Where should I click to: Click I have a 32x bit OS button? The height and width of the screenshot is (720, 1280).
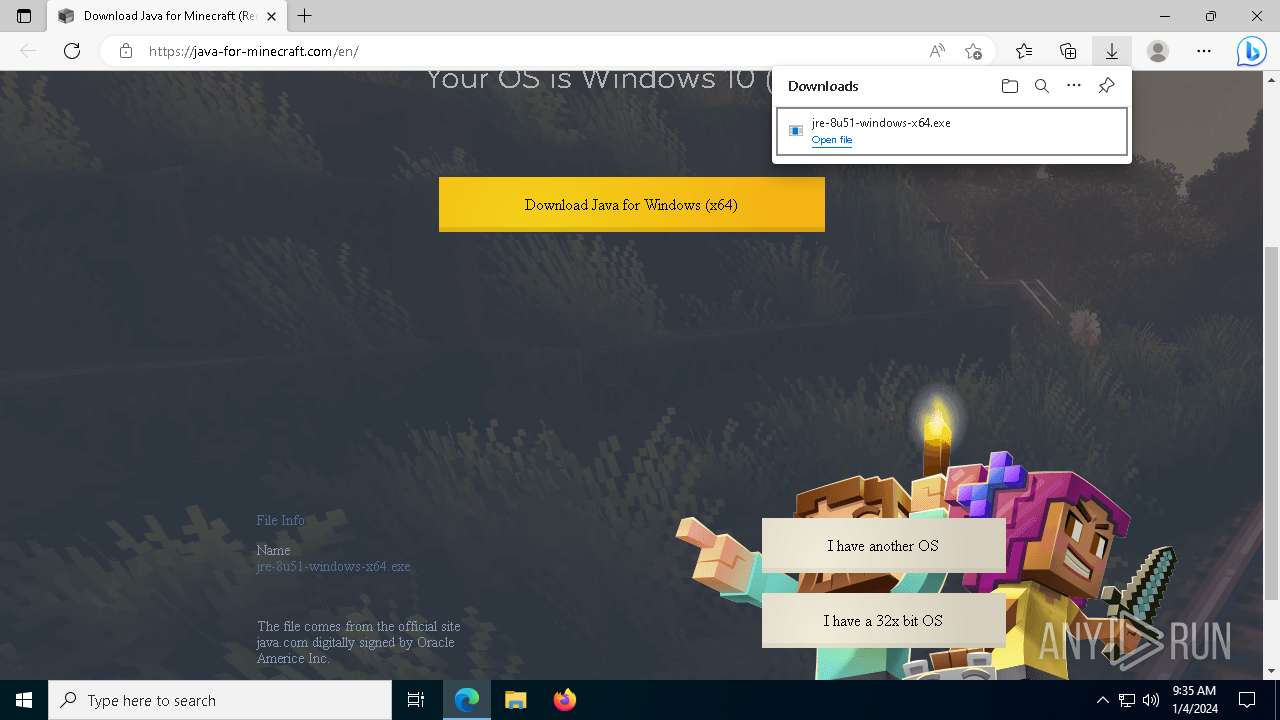883,621
